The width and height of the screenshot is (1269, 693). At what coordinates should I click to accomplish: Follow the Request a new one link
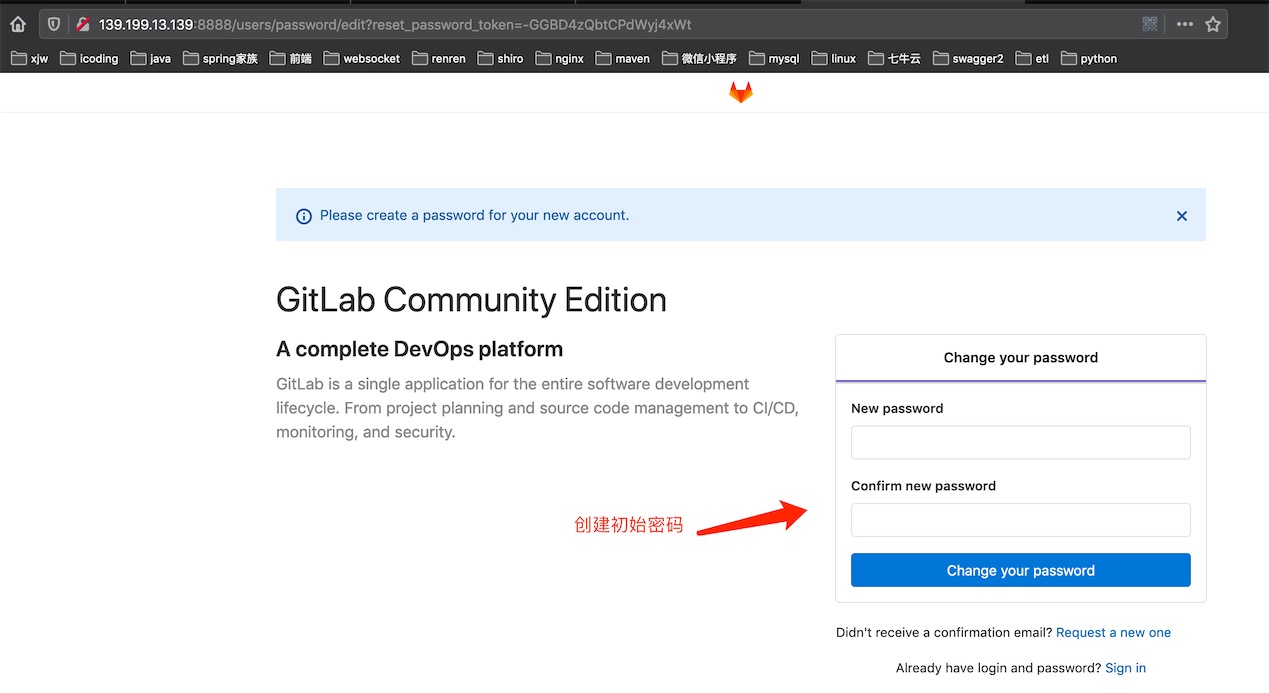[1113, 633]
